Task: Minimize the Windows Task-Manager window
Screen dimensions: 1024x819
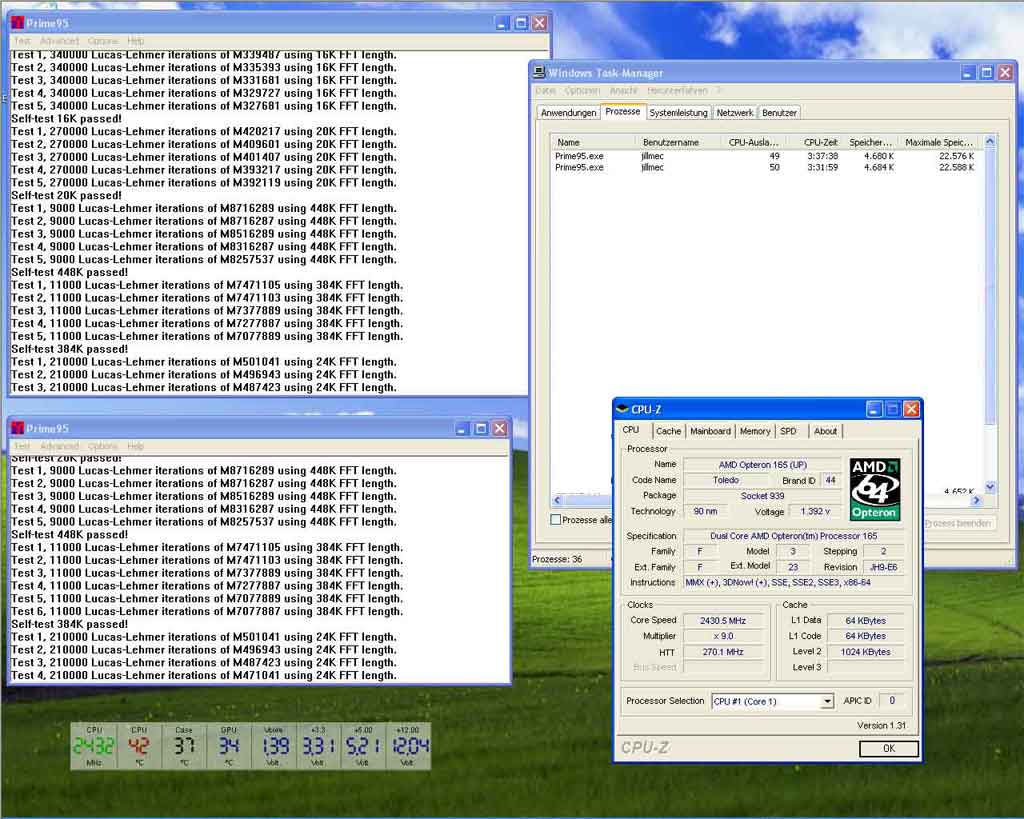Action: (968, 72)
